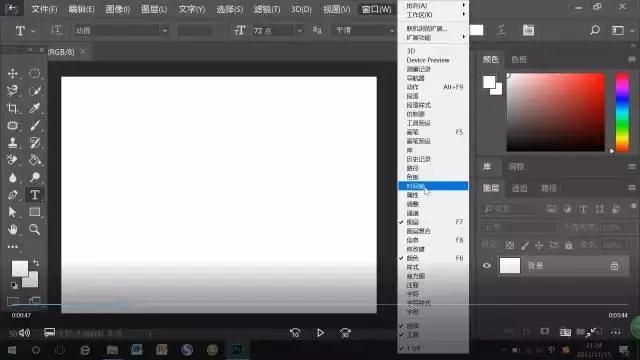Screen dimensions: 640x360
Task: Open the font family dropdown
Action: click(164, 31)
